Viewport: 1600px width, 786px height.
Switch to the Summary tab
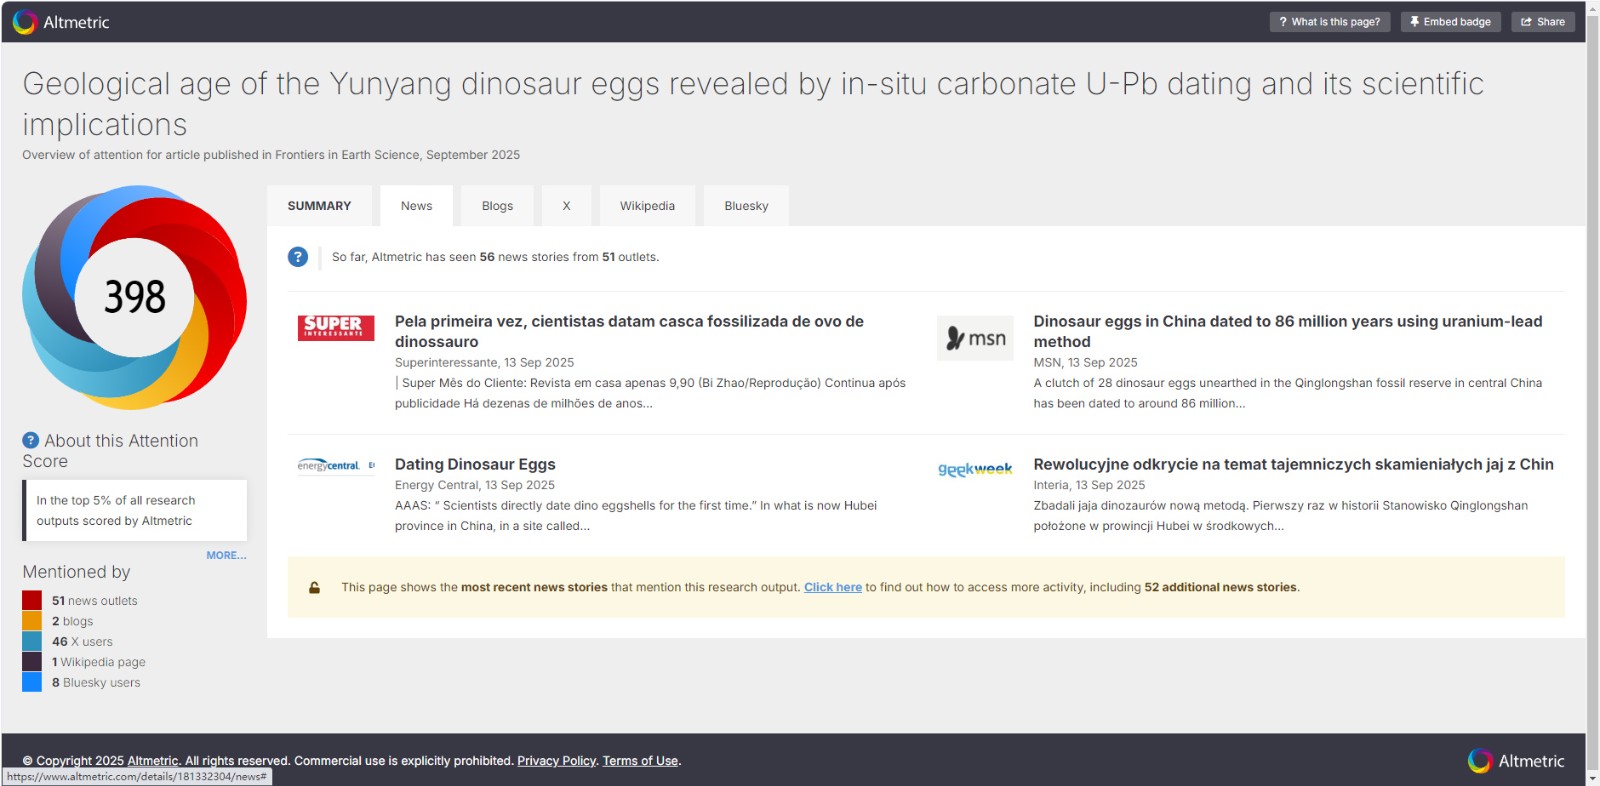[x=319, y=206]
